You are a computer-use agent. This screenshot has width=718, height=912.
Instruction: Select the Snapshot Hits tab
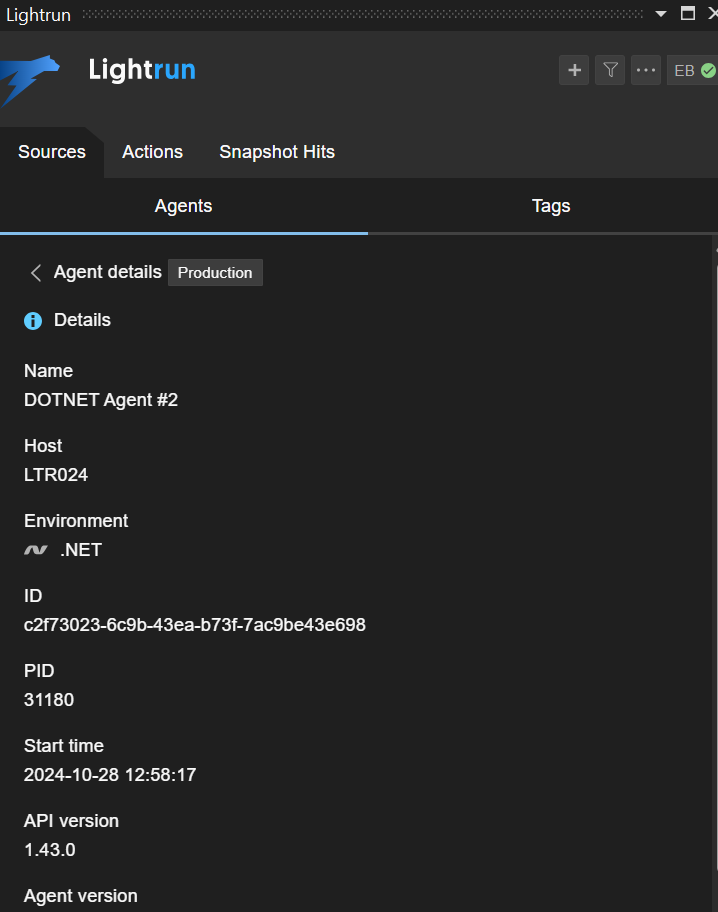coord(277,152)
